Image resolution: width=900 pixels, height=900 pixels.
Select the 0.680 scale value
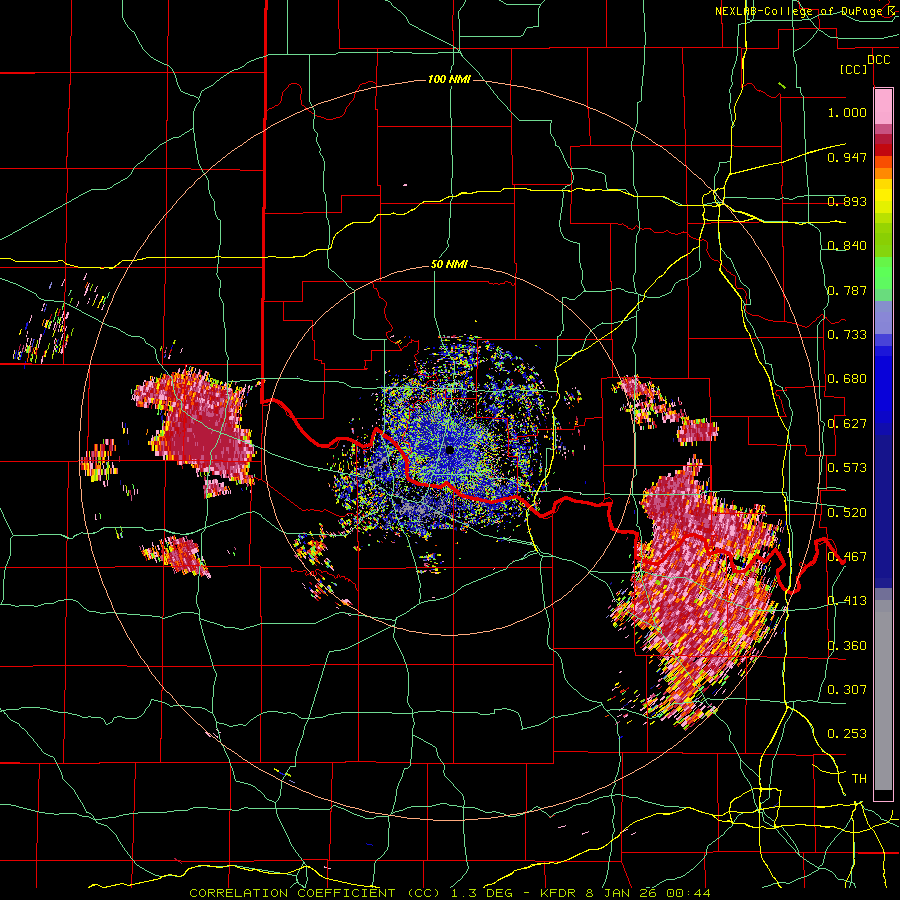(847, 379)
